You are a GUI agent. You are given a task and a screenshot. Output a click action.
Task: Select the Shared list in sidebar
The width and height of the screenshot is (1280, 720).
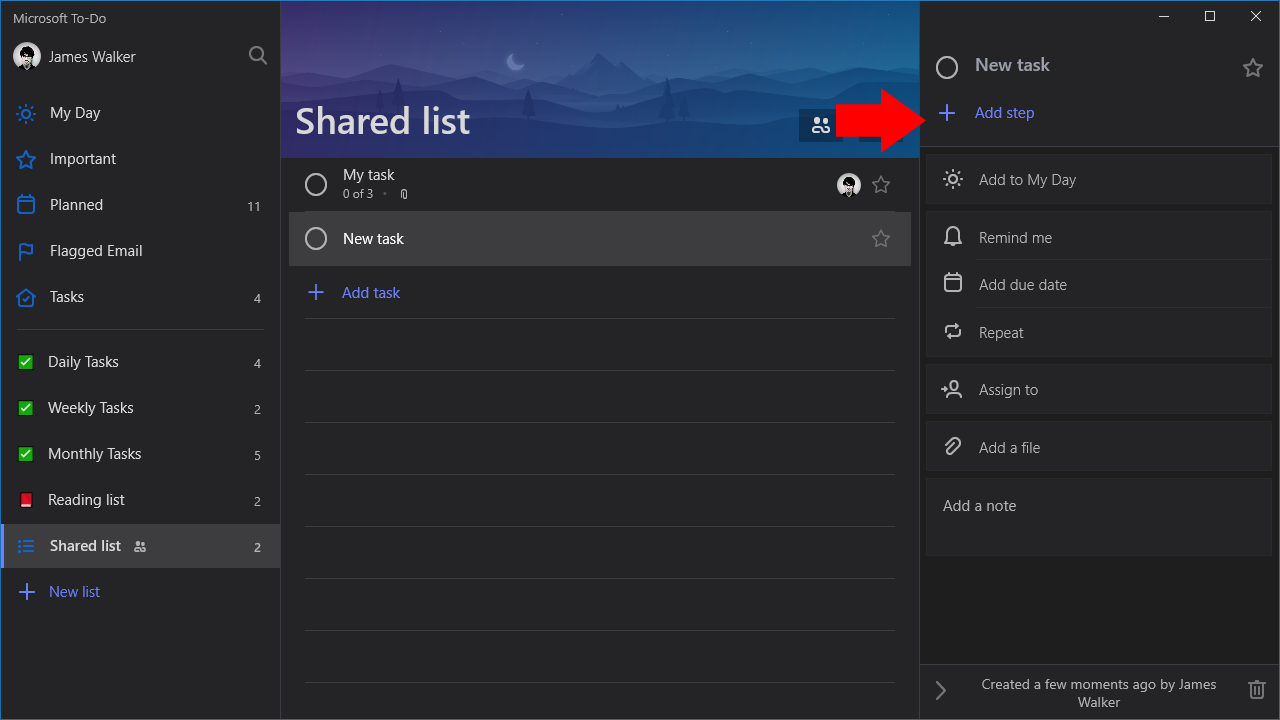point(140,546)
